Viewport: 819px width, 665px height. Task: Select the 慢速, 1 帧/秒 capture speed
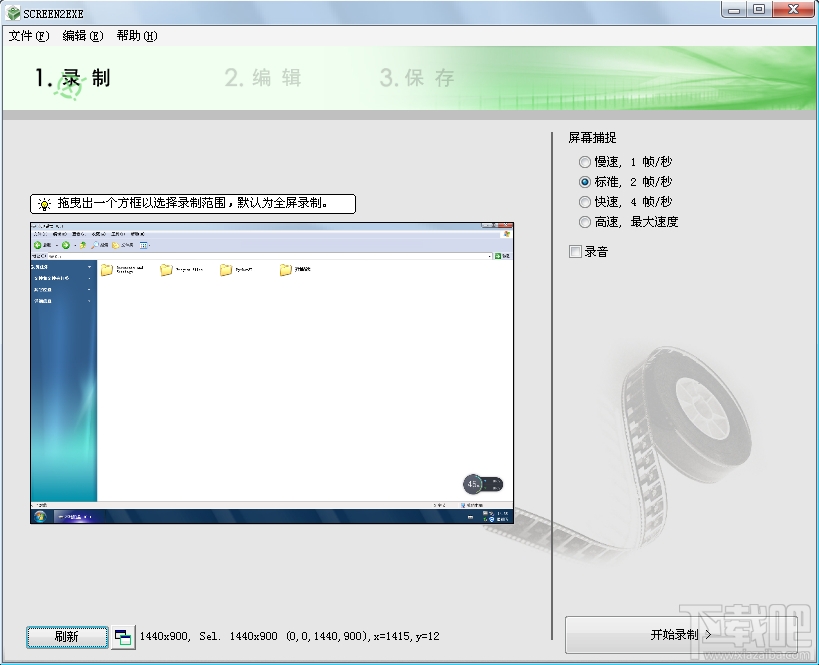pyautogui.click(x=584, y=161)
